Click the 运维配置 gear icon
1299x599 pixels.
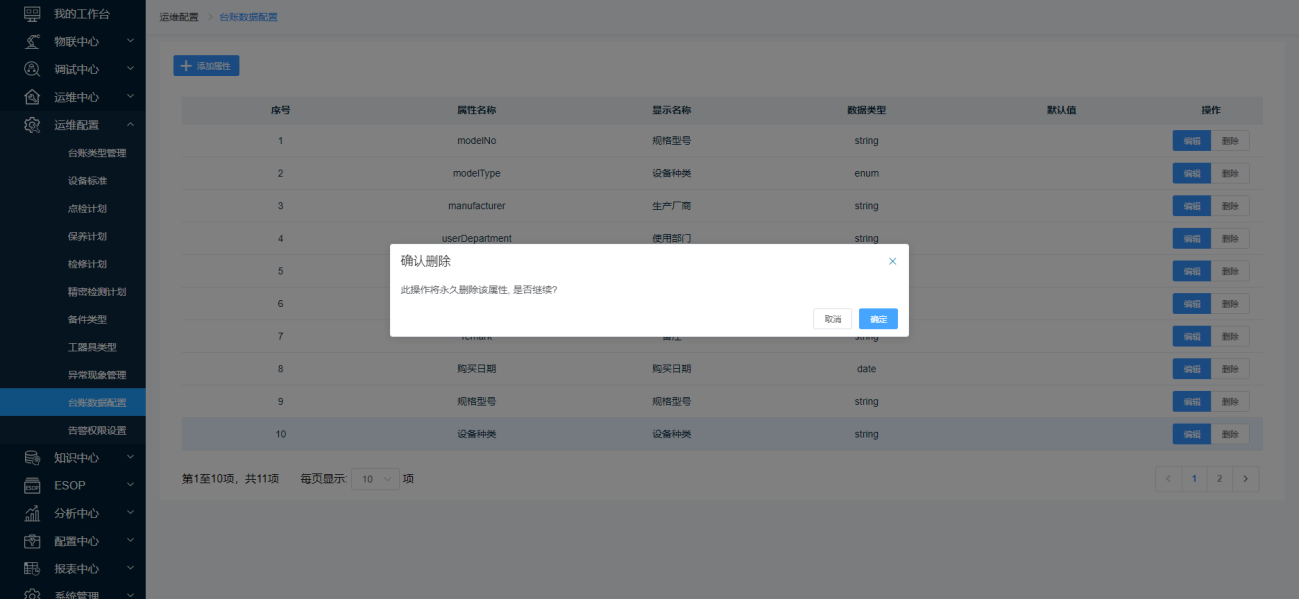coord(32,125)
